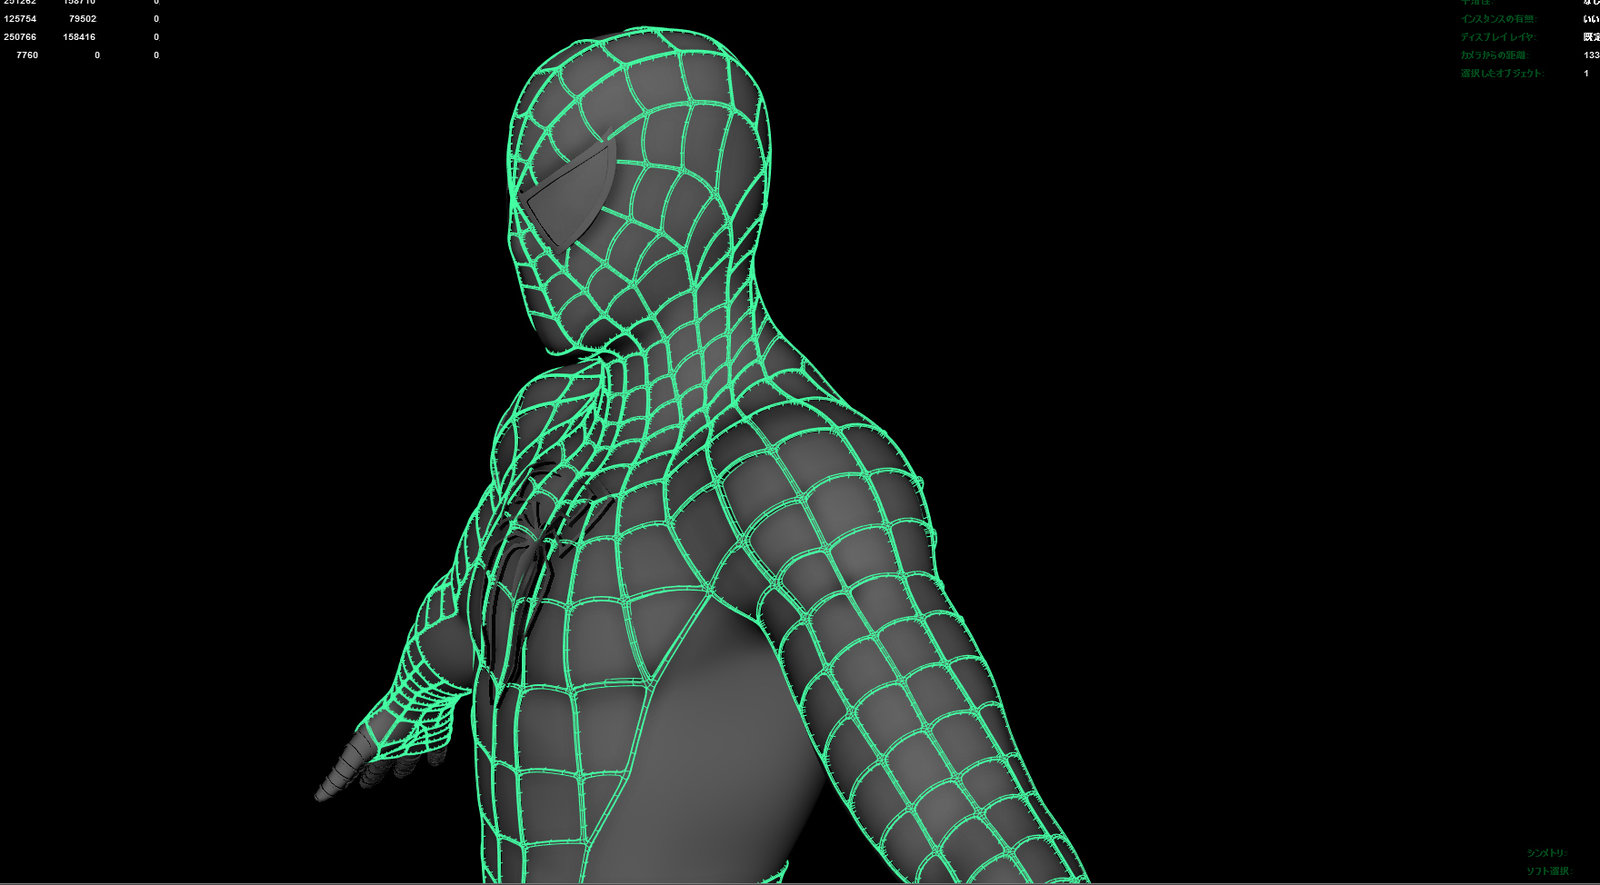Click the value 250766 in the stats
This screenshot has width=1600, height=885.
[20, 37]
